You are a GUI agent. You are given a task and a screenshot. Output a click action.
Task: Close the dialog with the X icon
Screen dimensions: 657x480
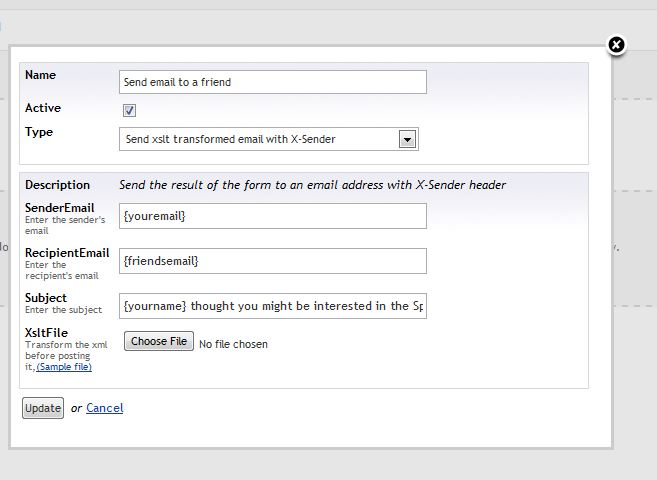coord(616,45)
